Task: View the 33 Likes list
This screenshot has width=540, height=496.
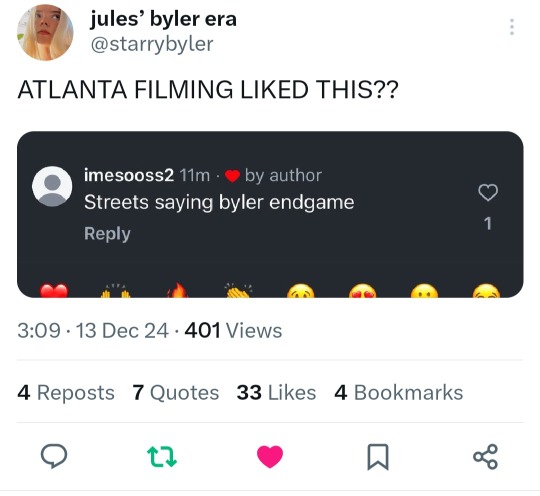Action: click(x=276, y=392)
